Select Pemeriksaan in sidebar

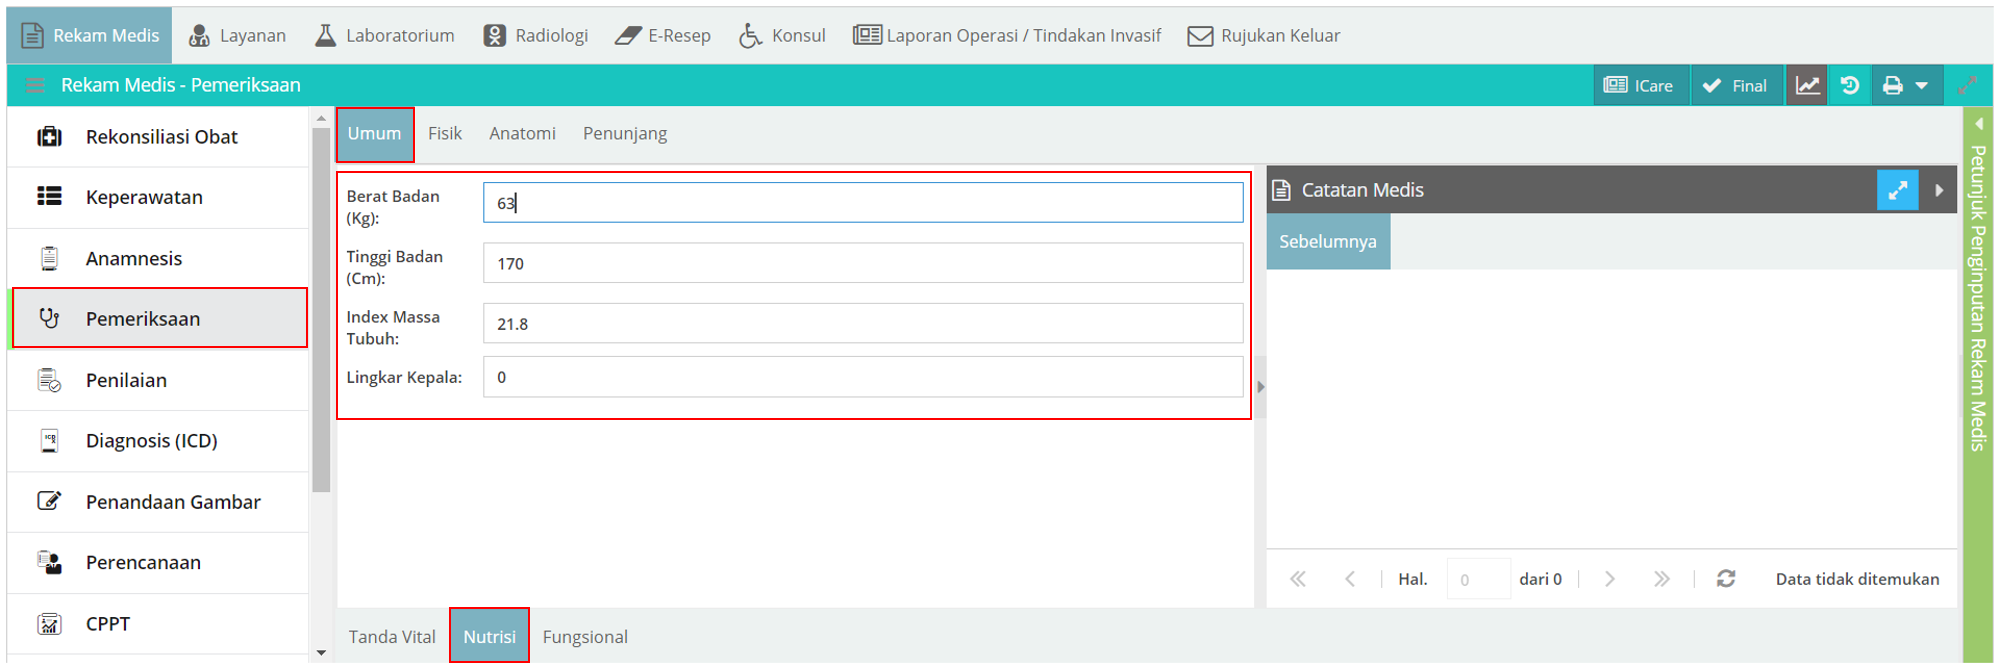tap(160, 318)
